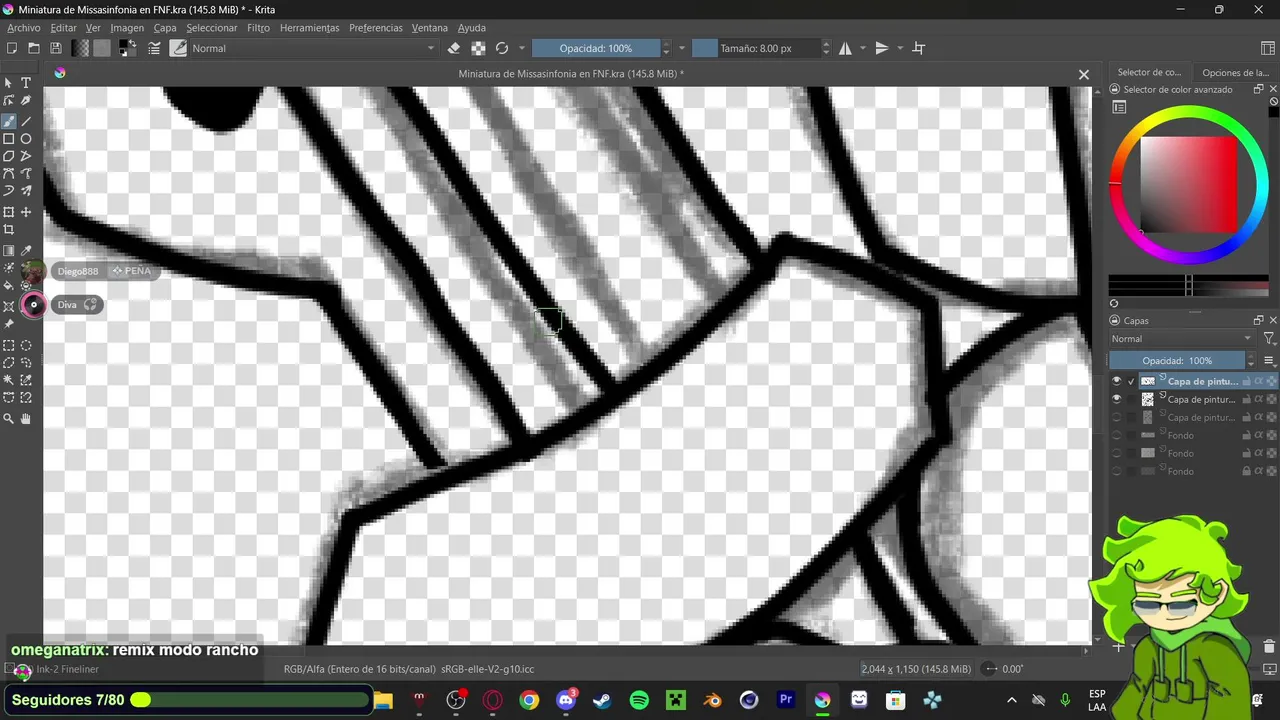This screenshot has height=720, width=1280.
Task: Toggle horizontal mirror tool
Action: pyautogui.click(x=845, y=48)
